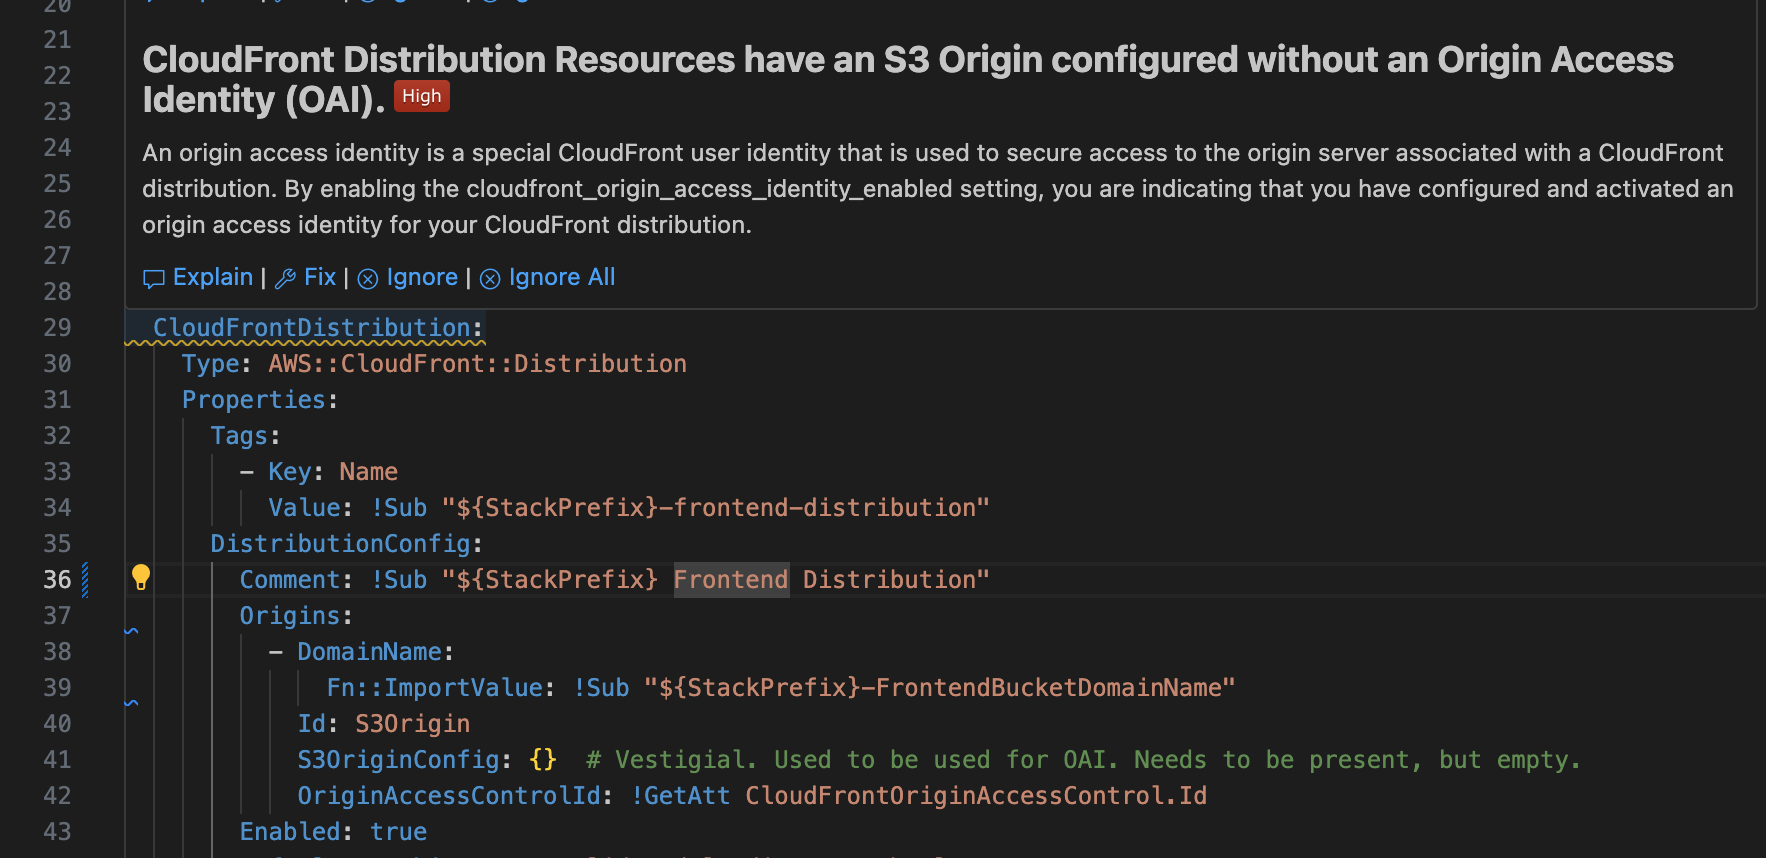This screenshot has width=1766, height=858.
Task: Click the circle-slash icon beside Ignore All
Action: click(490, 279)
